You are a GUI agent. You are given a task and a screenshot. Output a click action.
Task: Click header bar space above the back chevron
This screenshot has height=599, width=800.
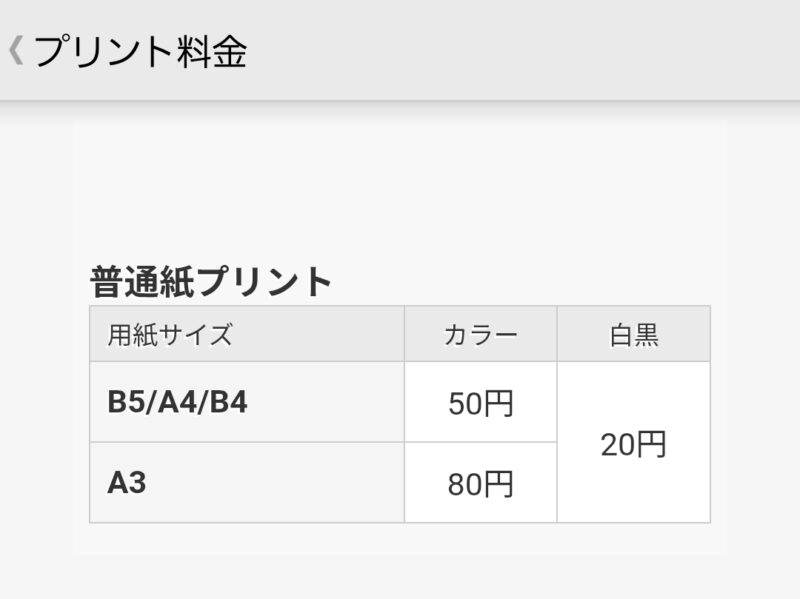click(x=15, y=14)
